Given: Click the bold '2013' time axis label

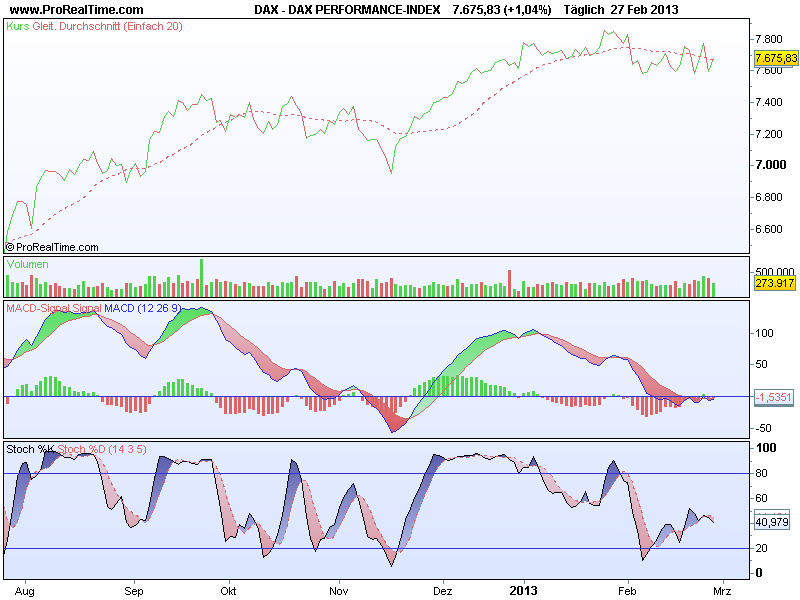Looking at the screenshot, I should pos(523,591).
